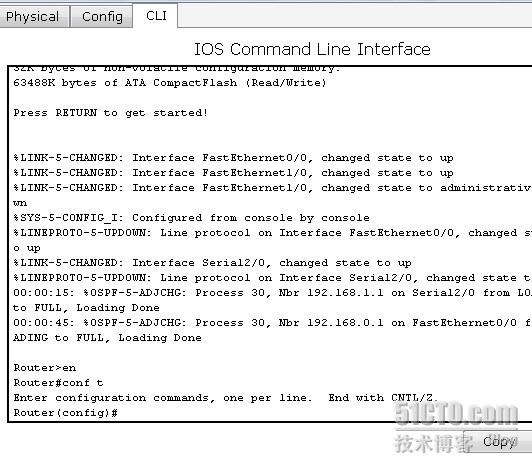Click the Copy button
Screen dimensions: 532x467
(499, 442)
